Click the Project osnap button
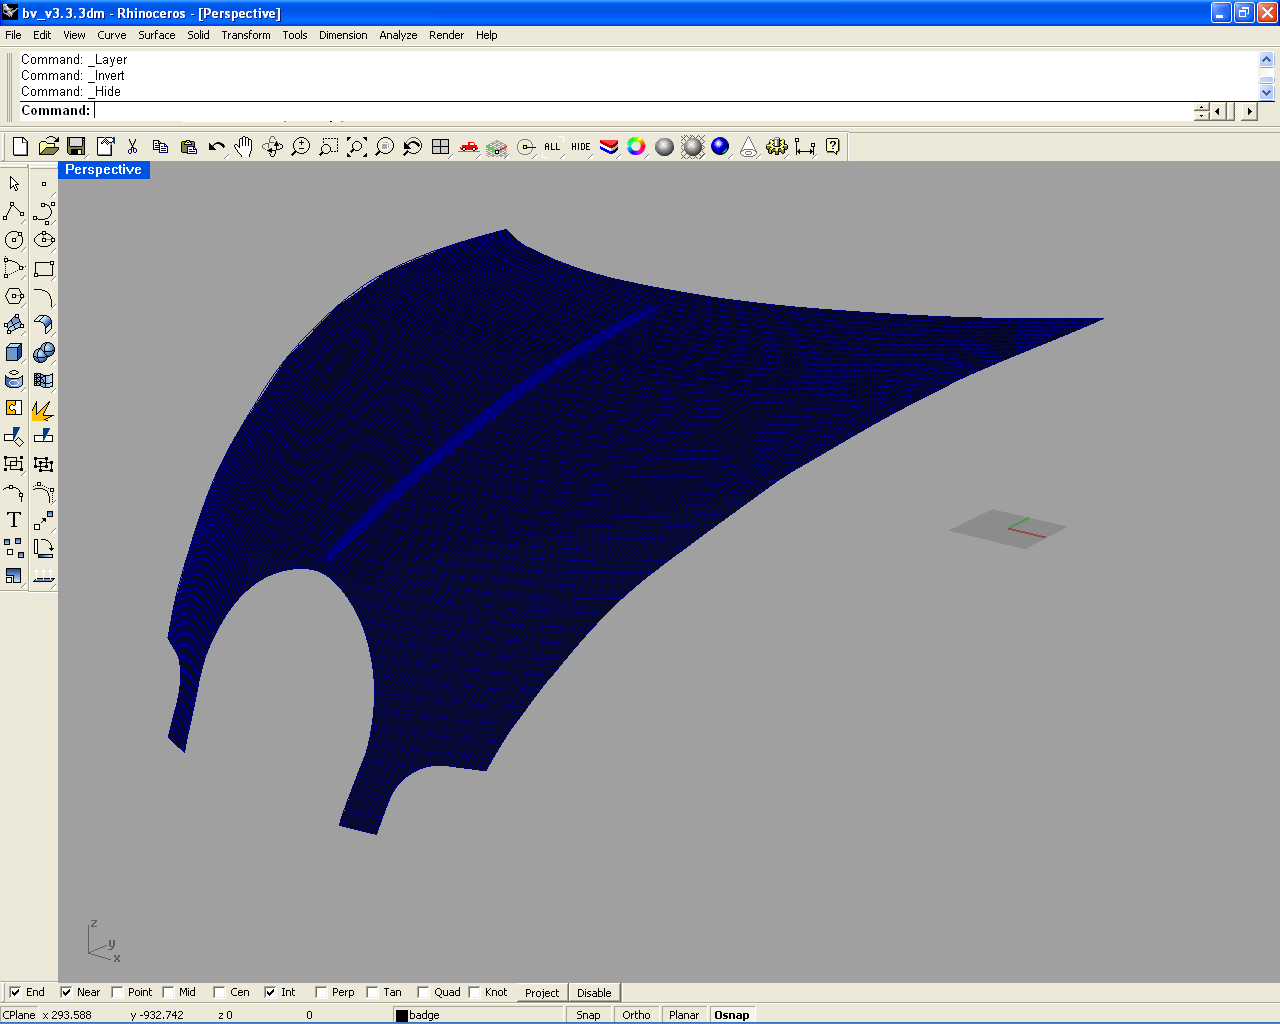This screenshot has height=1024, width=1280. pos(542,993)
